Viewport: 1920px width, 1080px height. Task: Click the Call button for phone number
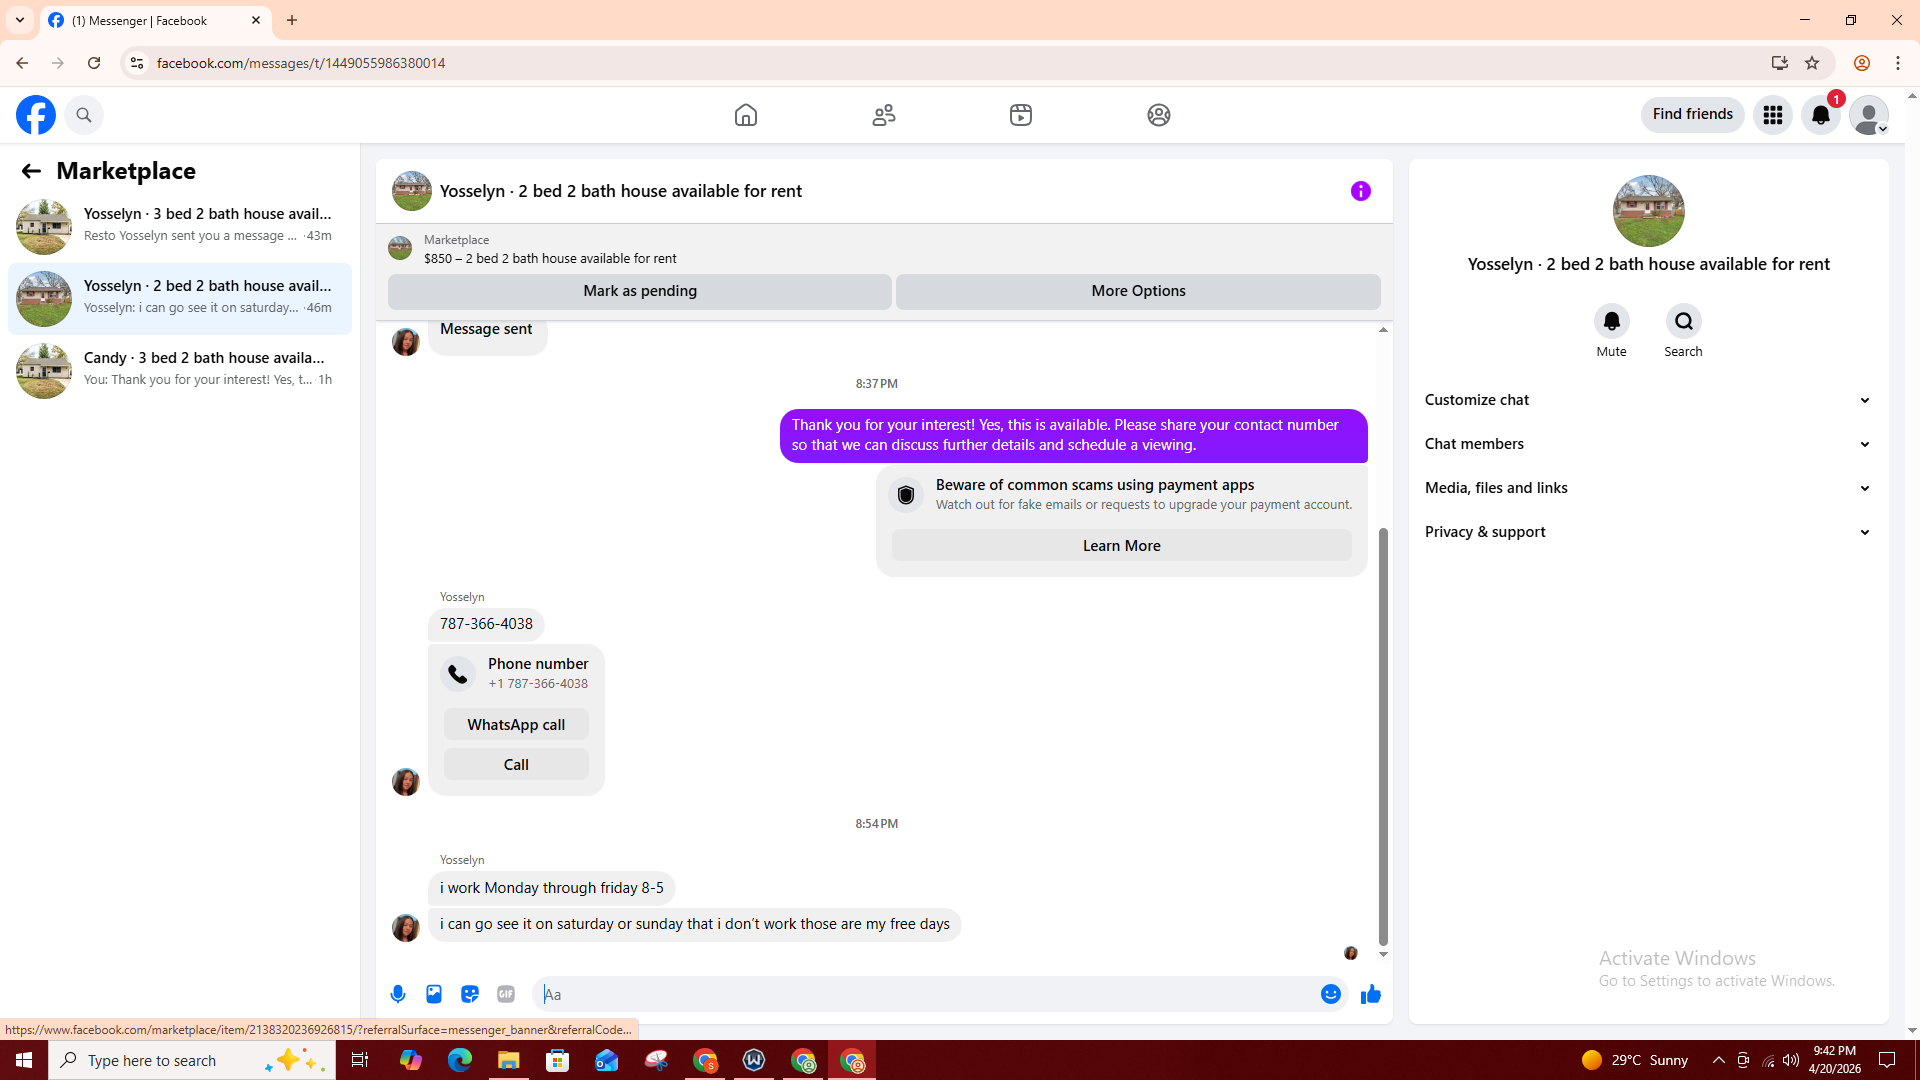(x=516, y=765)
